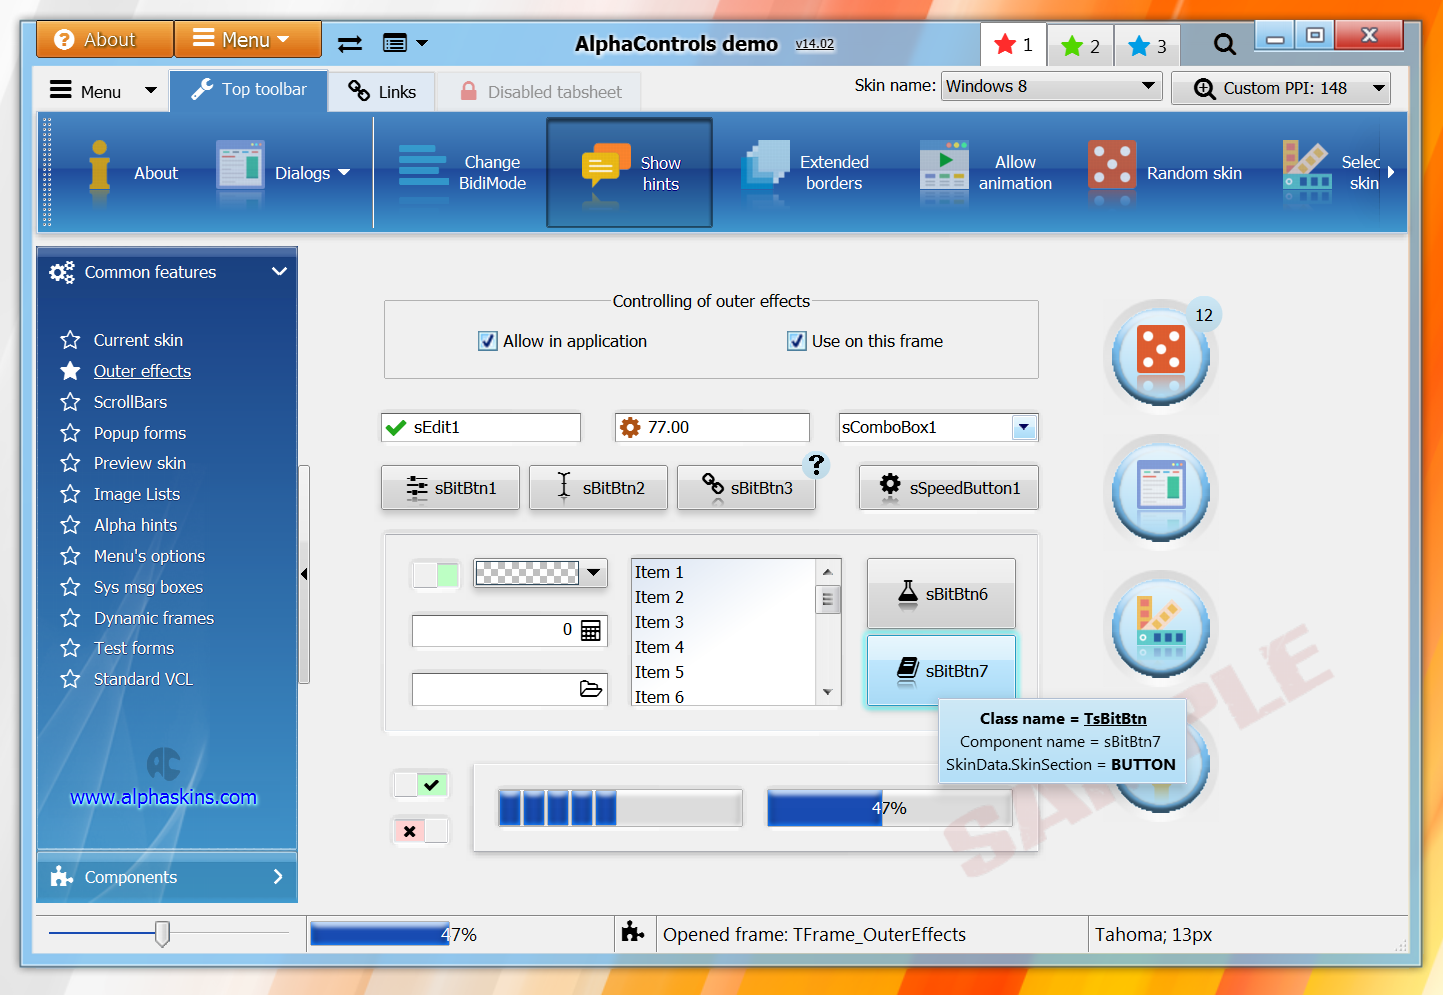Screen dimensions: 1443x995
Task: Click the round dialog window button
Action: click(1161, 492)
